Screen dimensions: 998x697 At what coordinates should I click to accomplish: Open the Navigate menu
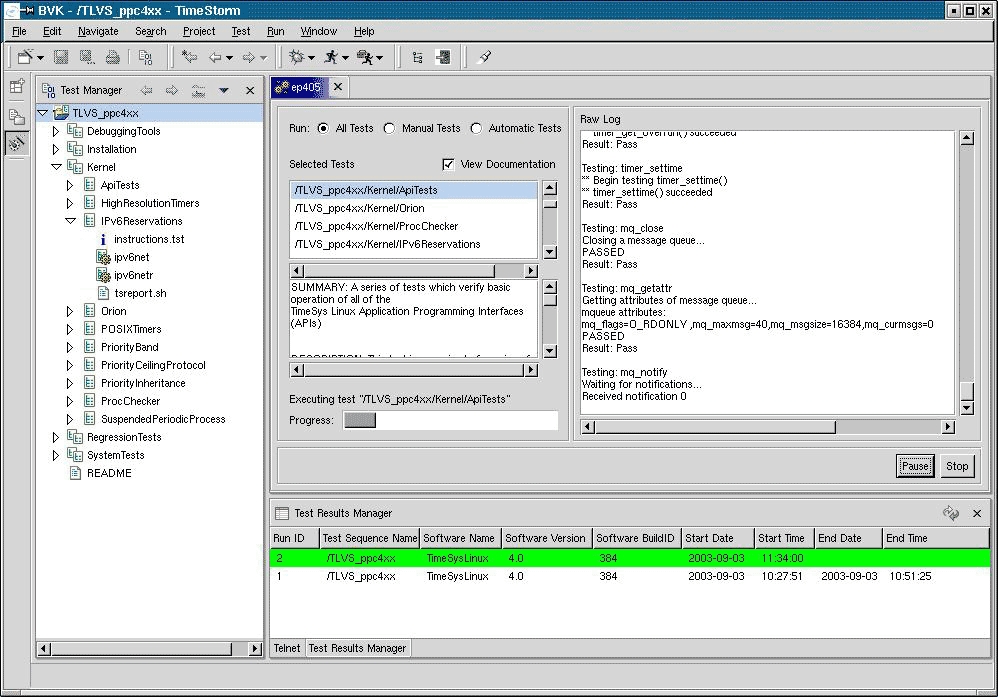coord(98,31)
